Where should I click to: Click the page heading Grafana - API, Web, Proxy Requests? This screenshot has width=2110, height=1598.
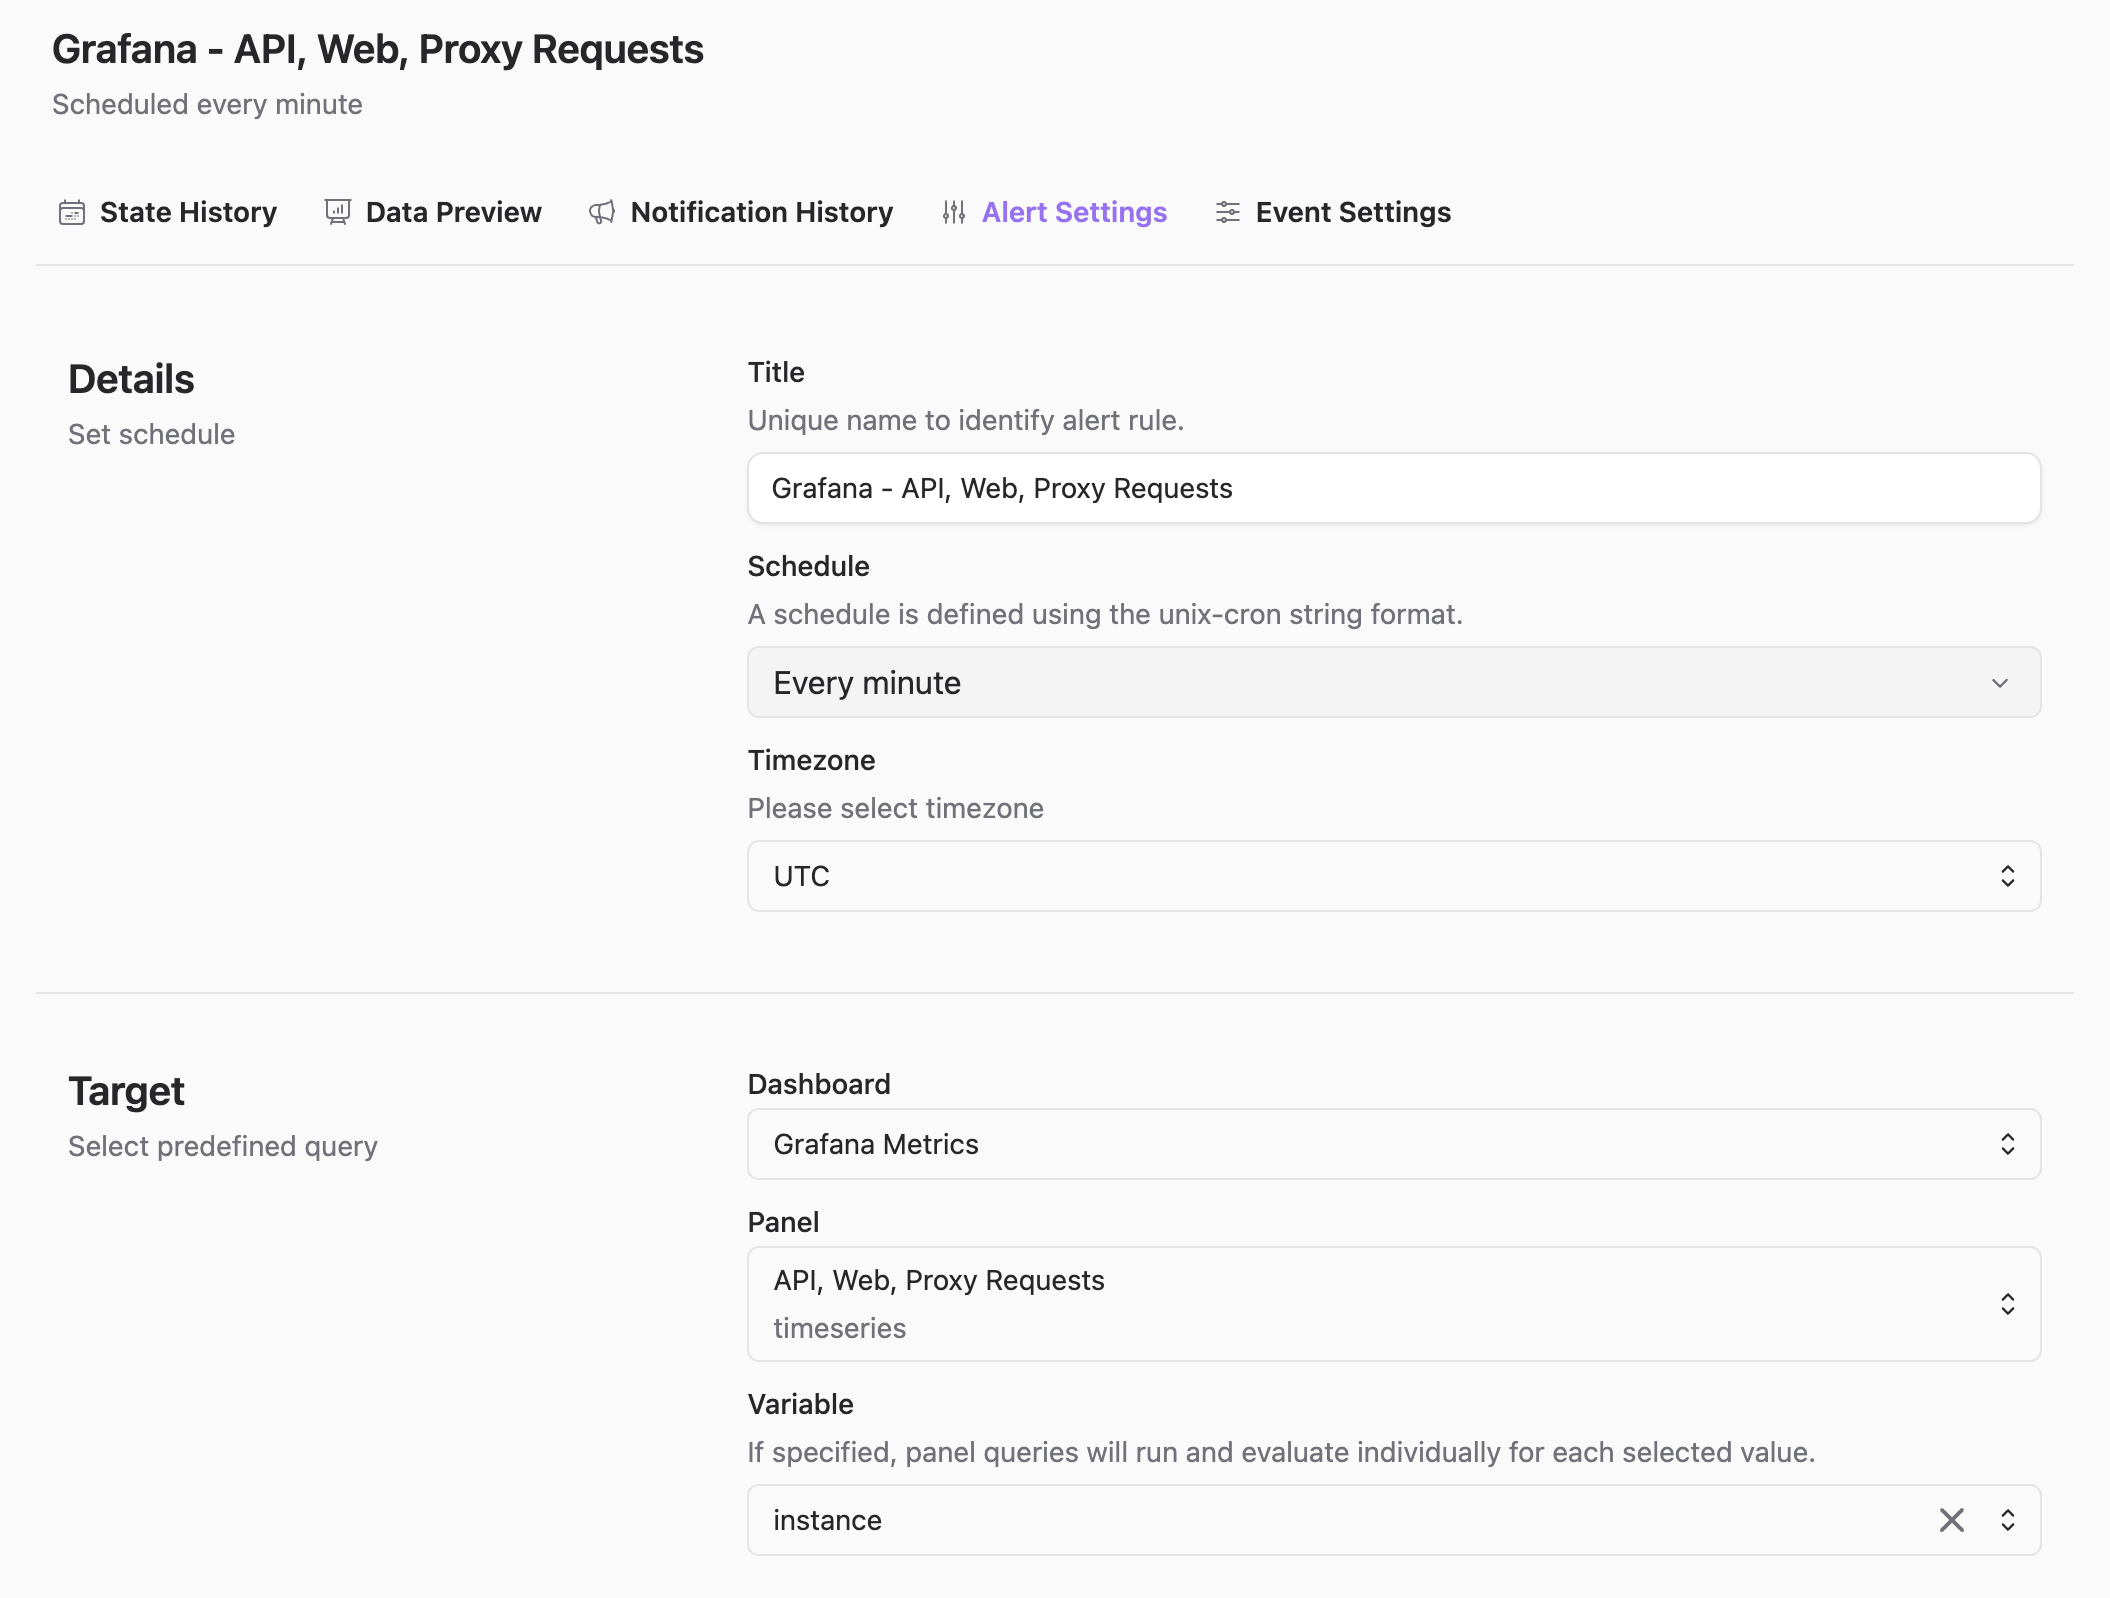[378, 49]
